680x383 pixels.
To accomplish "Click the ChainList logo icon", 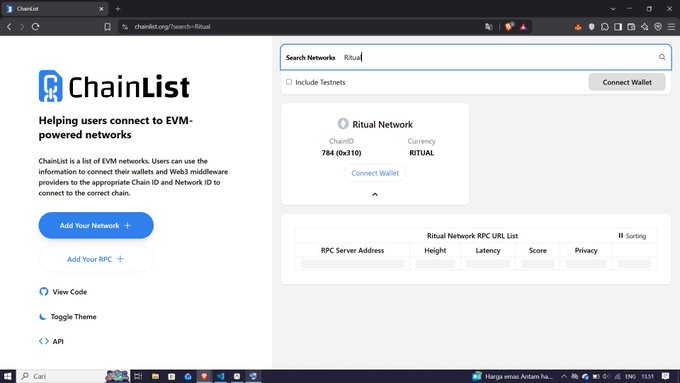I will tap(50, 86).
